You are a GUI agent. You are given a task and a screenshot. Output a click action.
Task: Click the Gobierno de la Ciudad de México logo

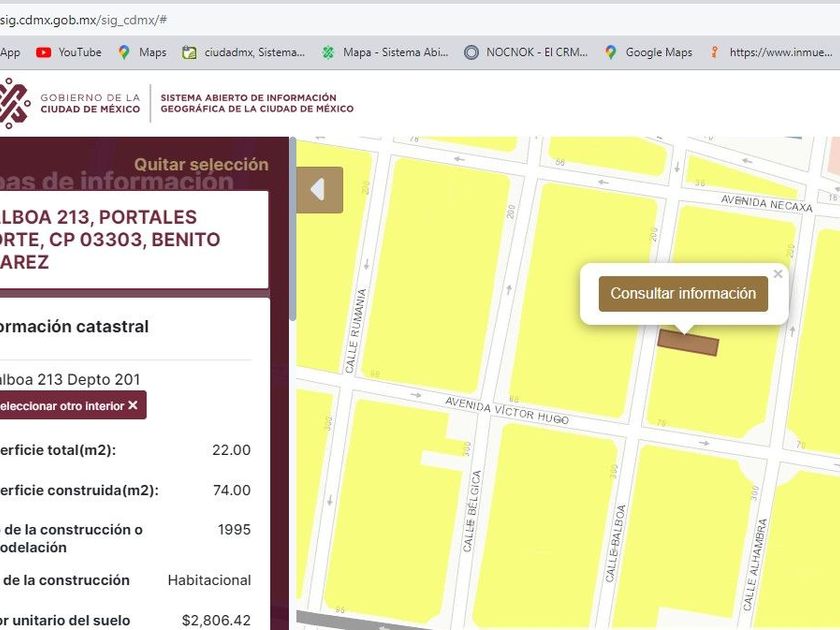point(70,103)
